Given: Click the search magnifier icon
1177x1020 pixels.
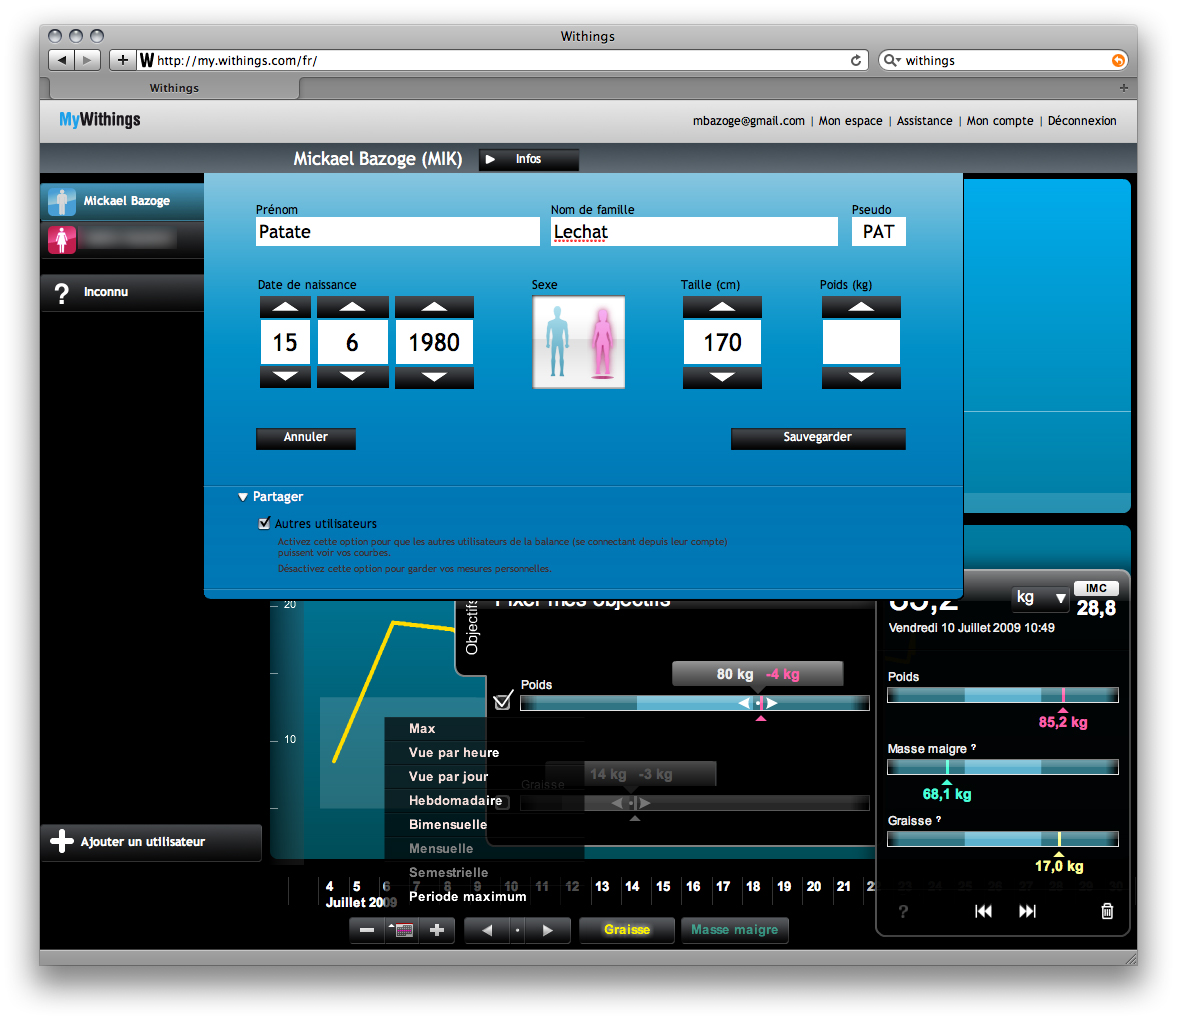Looking at the screenshot, I should (x=891, y=60).
